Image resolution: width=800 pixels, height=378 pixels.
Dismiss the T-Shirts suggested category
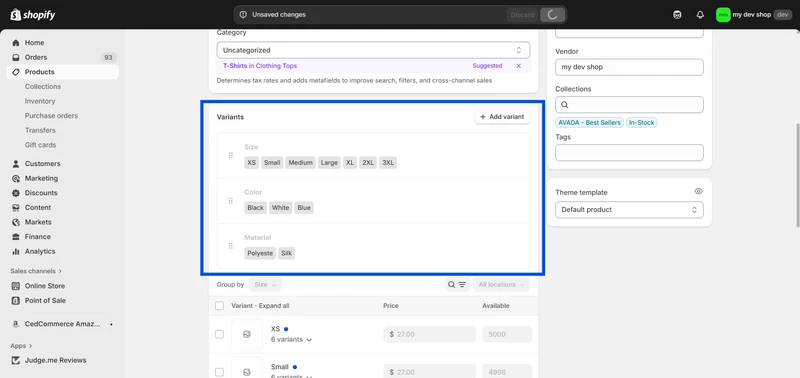(518, 66)
